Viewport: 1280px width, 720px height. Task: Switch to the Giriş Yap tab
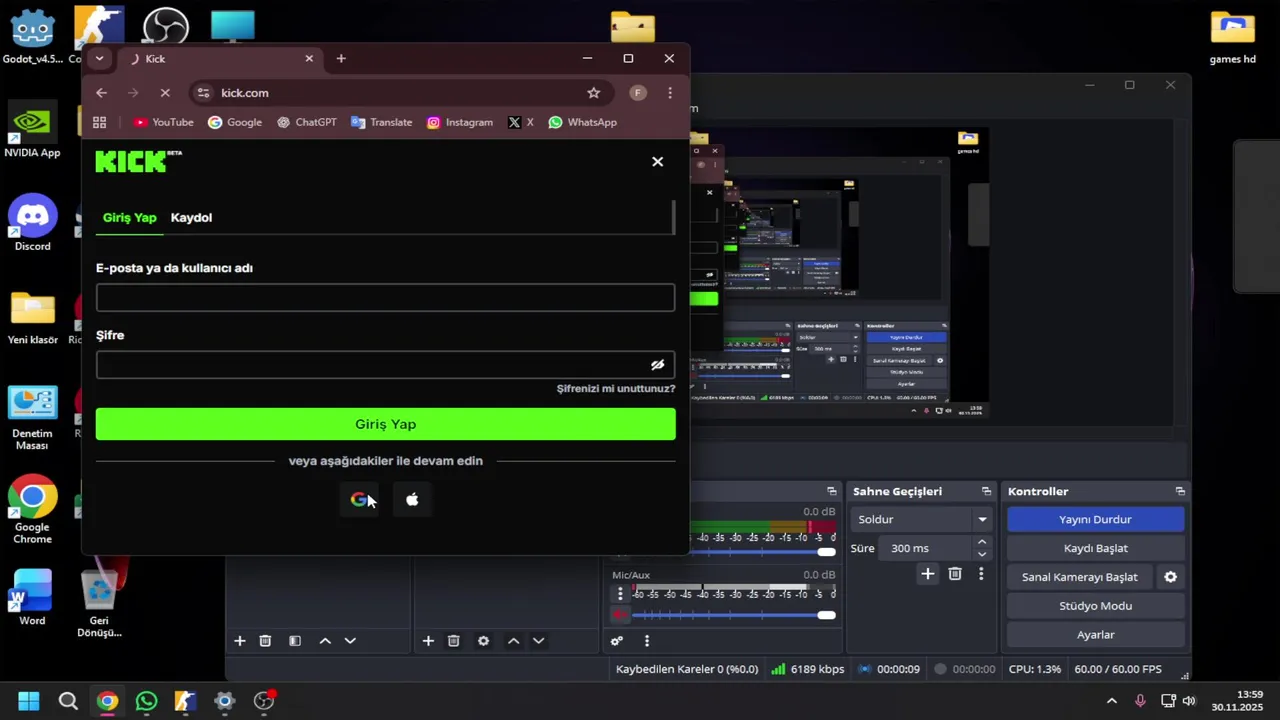pos(129,217)
